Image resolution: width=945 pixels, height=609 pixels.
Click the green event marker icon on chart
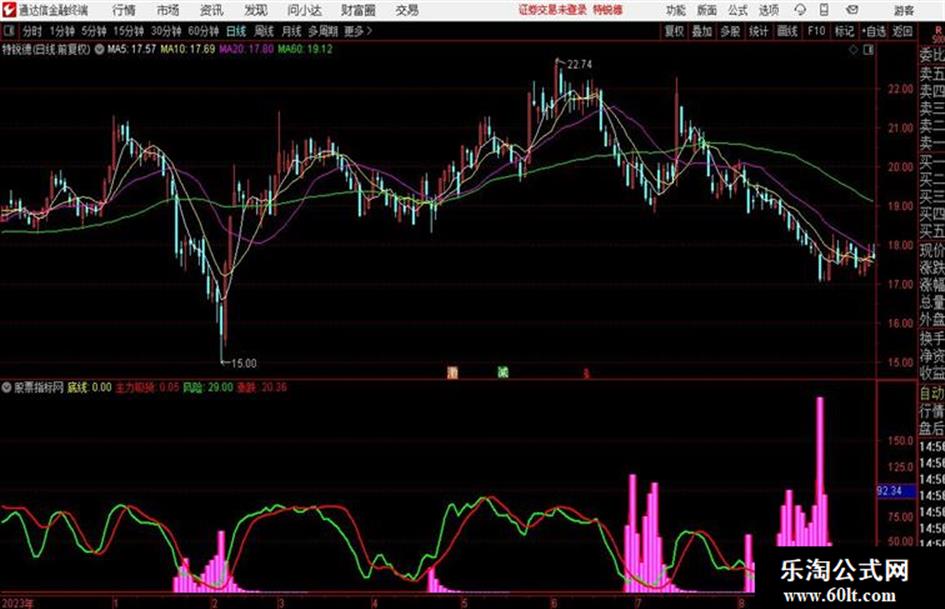[503, 373]
